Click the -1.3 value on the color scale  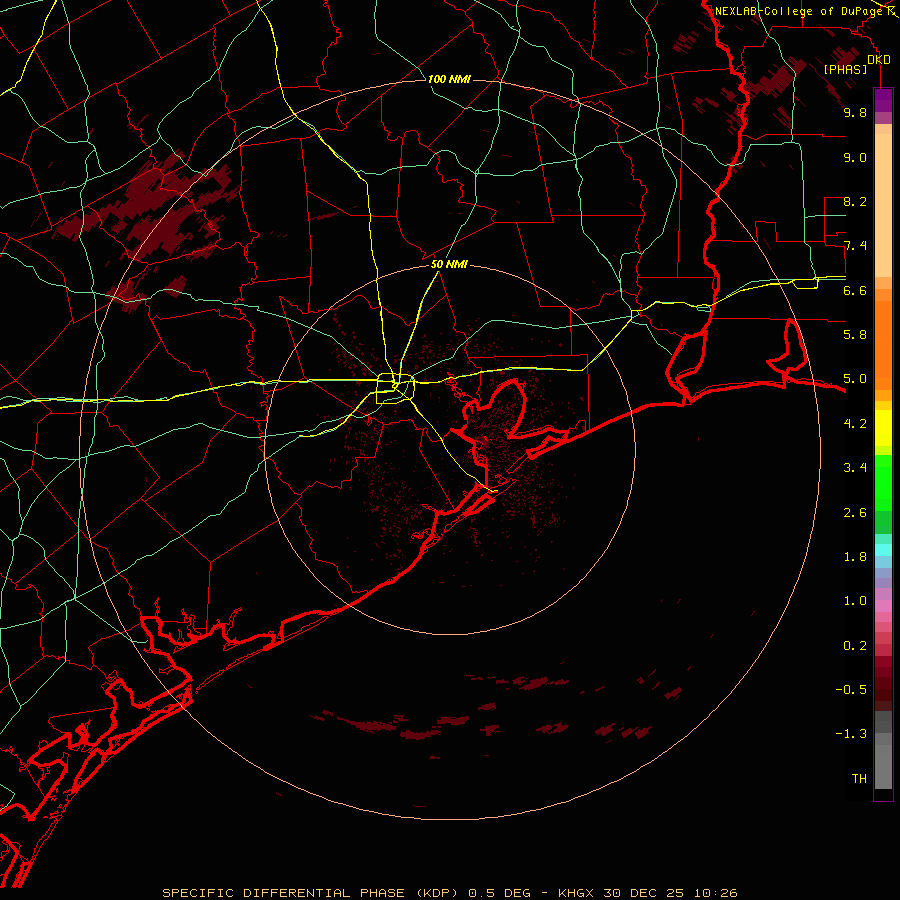(851, 734)
